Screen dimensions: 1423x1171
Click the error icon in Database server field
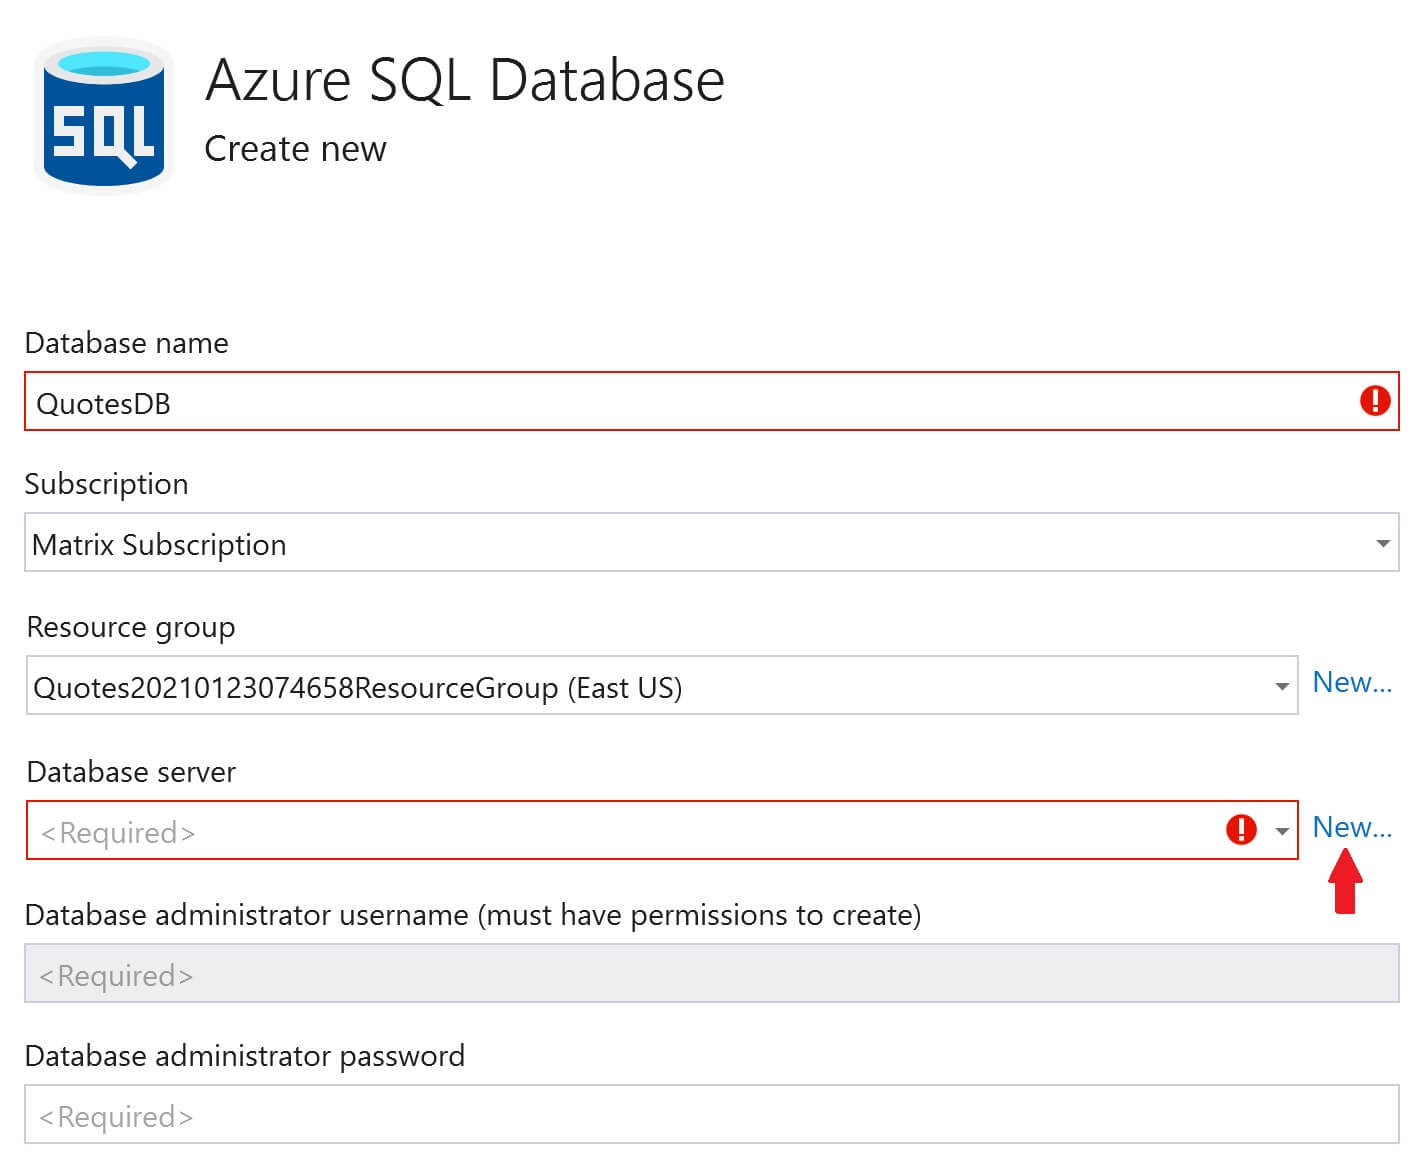coord(1241,829)
